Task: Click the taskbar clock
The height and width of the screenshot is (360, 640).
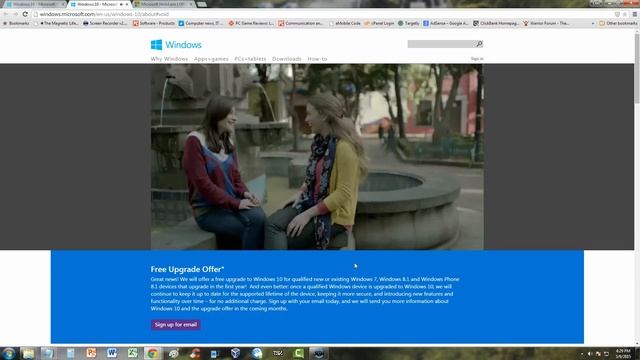Action: click(x=623, y=353)
